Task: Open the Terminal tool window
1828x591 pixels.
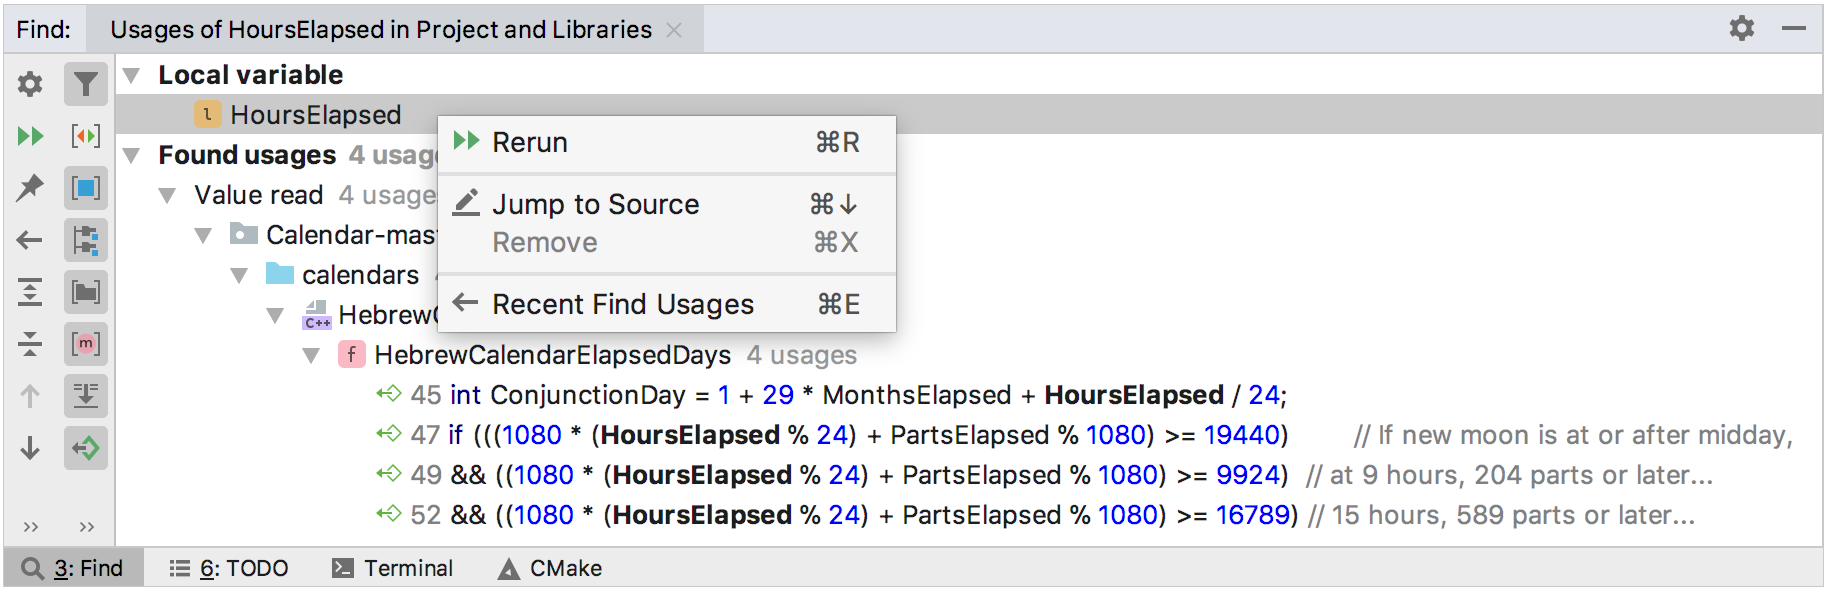Action: [393, 568]
